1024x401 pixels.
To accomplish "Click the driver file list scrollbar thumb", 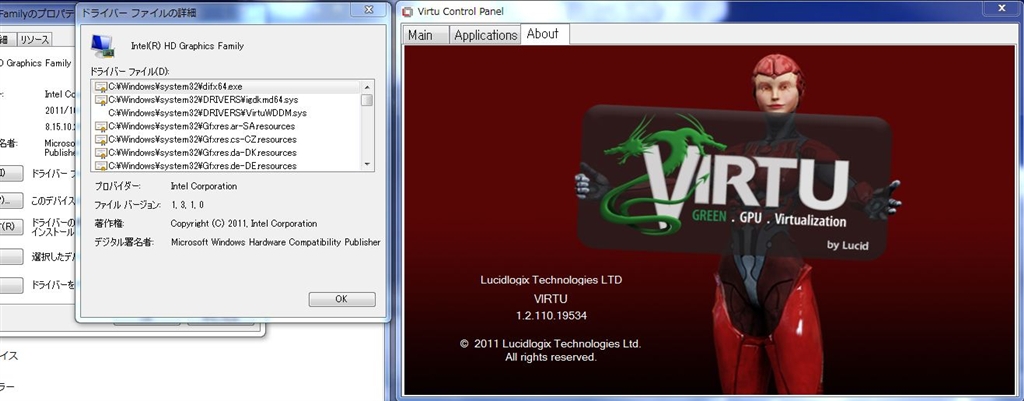I will (x=367, y=100).
